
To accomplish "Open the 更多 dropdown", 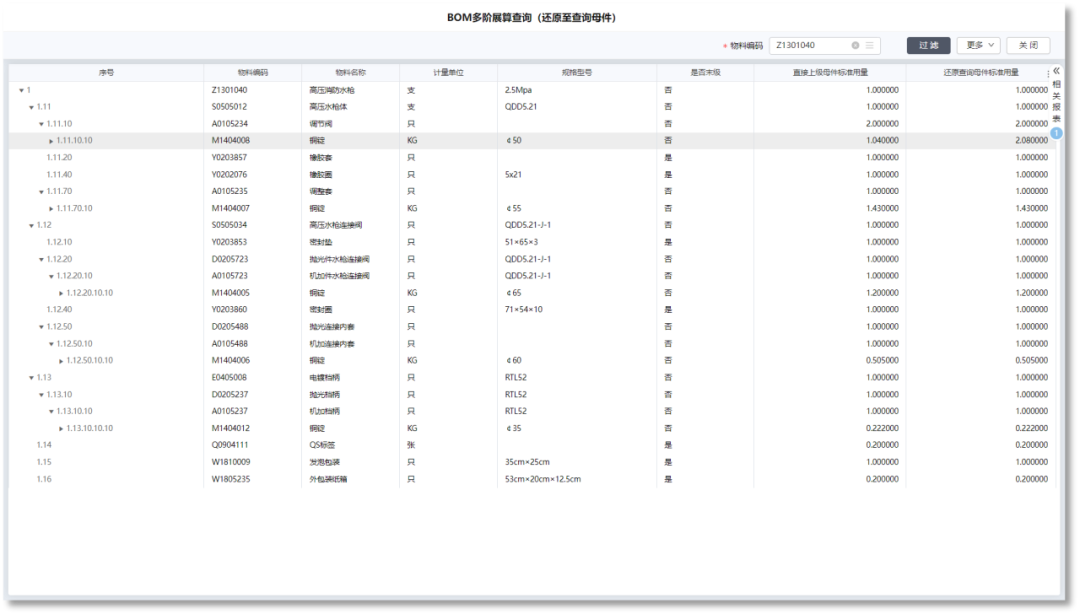I will point(979,45).
